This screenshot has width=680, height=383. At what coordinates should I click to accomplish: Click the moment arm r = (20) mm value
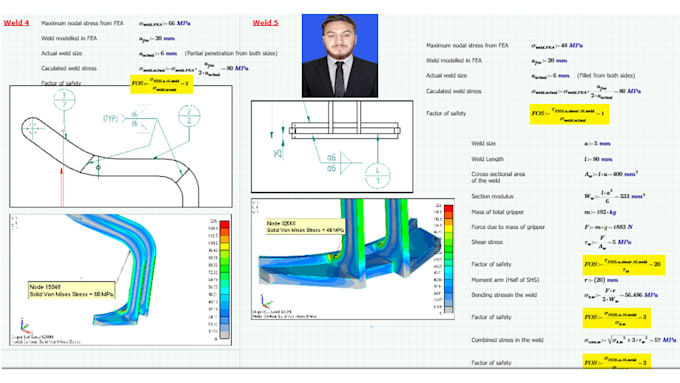coord(601,280)
